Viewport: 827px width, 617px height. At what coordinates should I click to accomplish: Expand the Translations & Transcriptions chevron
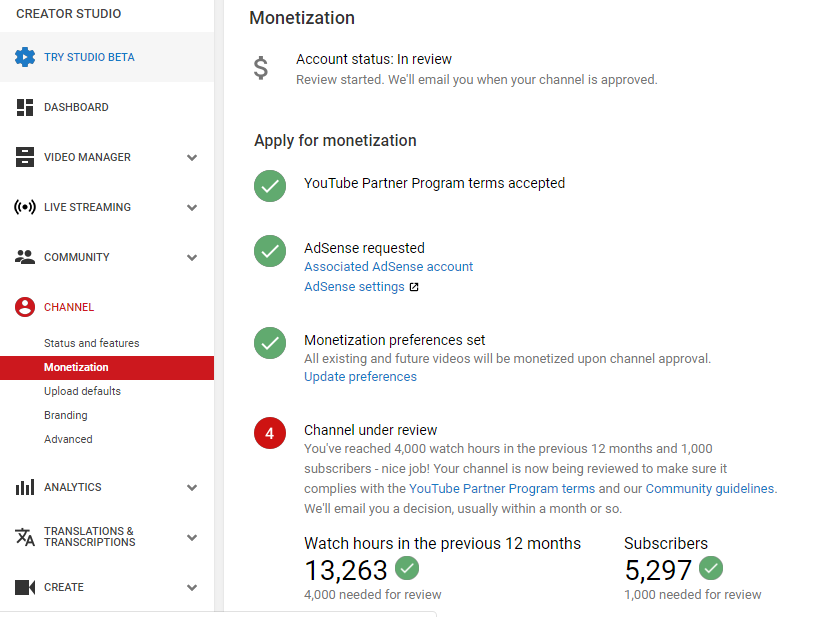pyautogui.click(x=192, y=537)
